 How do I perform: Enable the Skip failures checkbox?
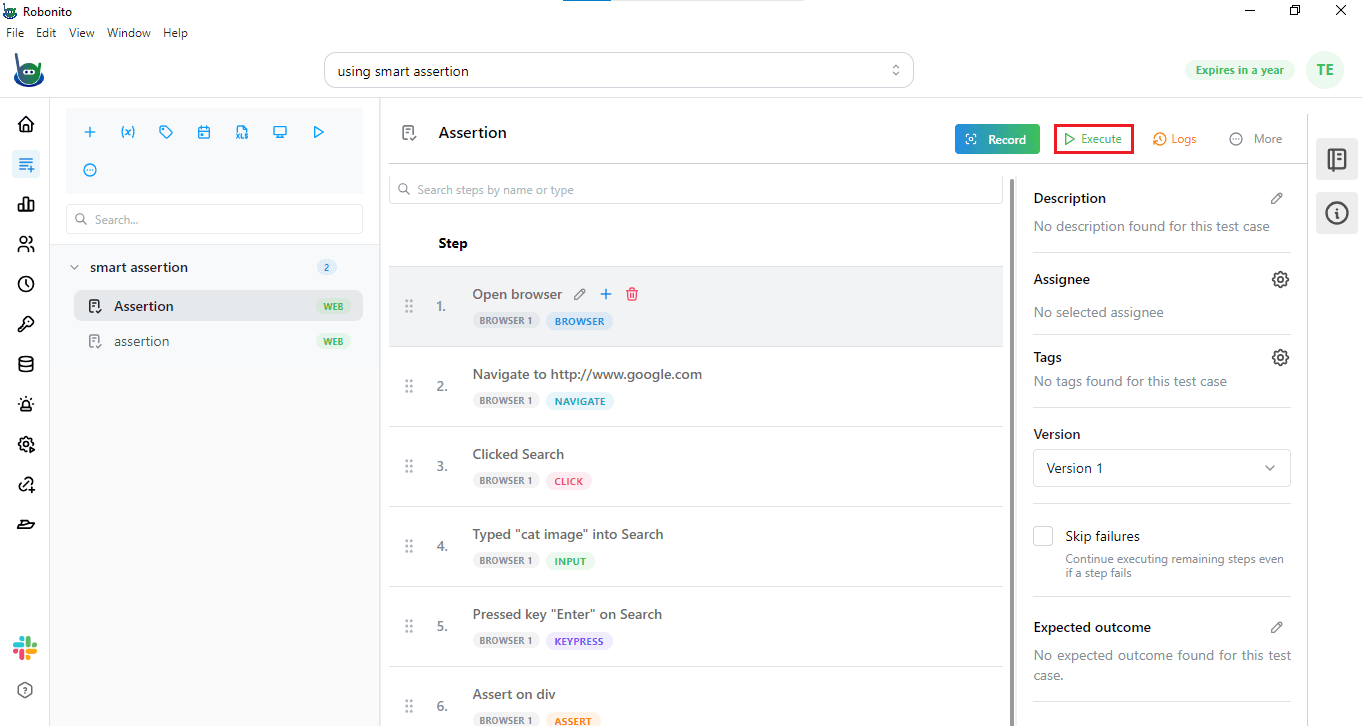[1043, 536]
